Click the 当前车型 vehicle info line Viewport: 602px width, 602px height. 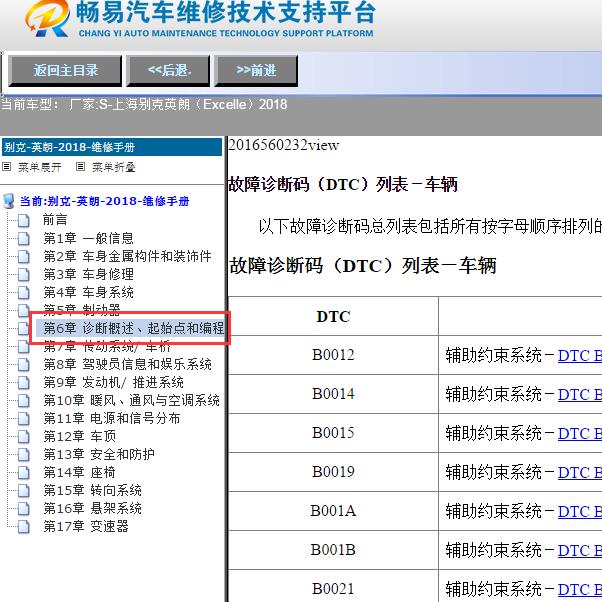(x=144, y=104)
